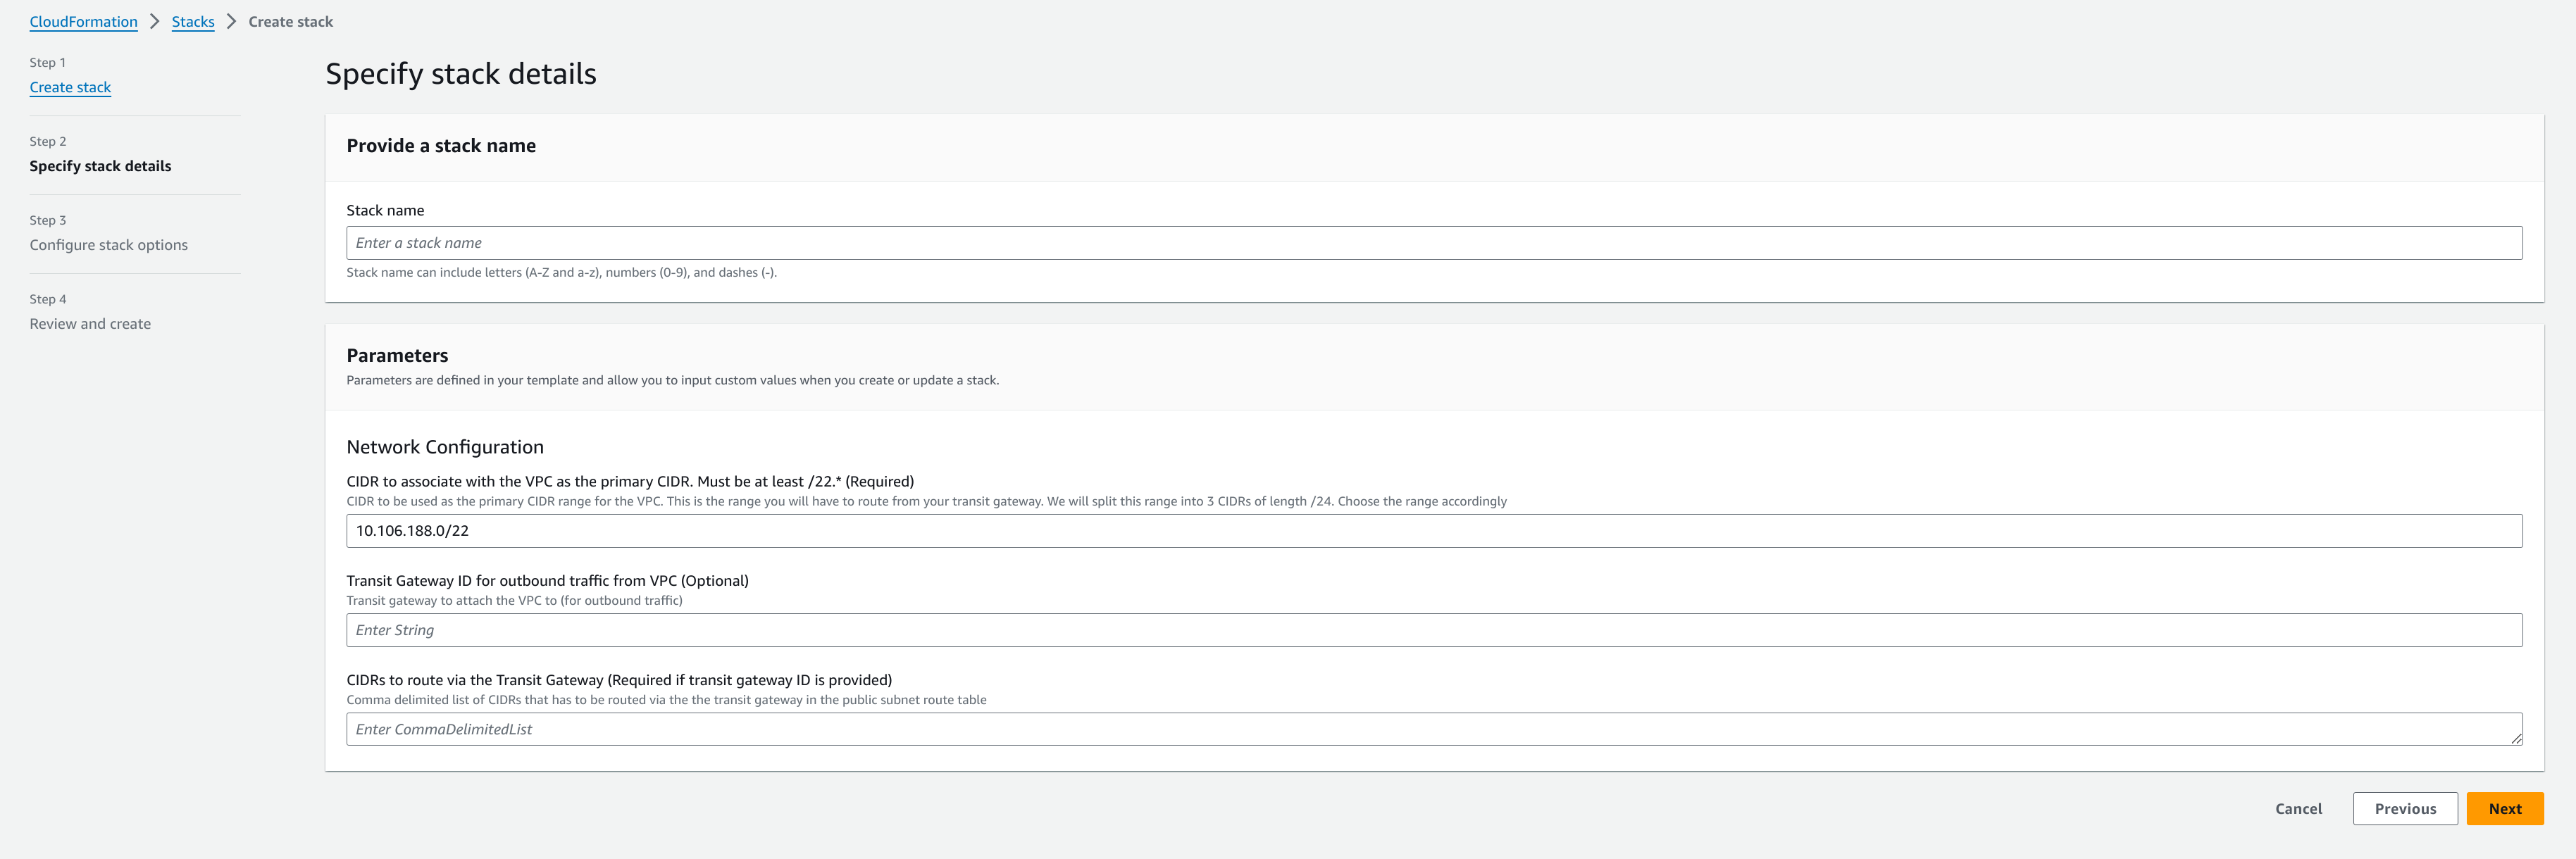Go to Stacks in the breadcrumb

[193, 22]
